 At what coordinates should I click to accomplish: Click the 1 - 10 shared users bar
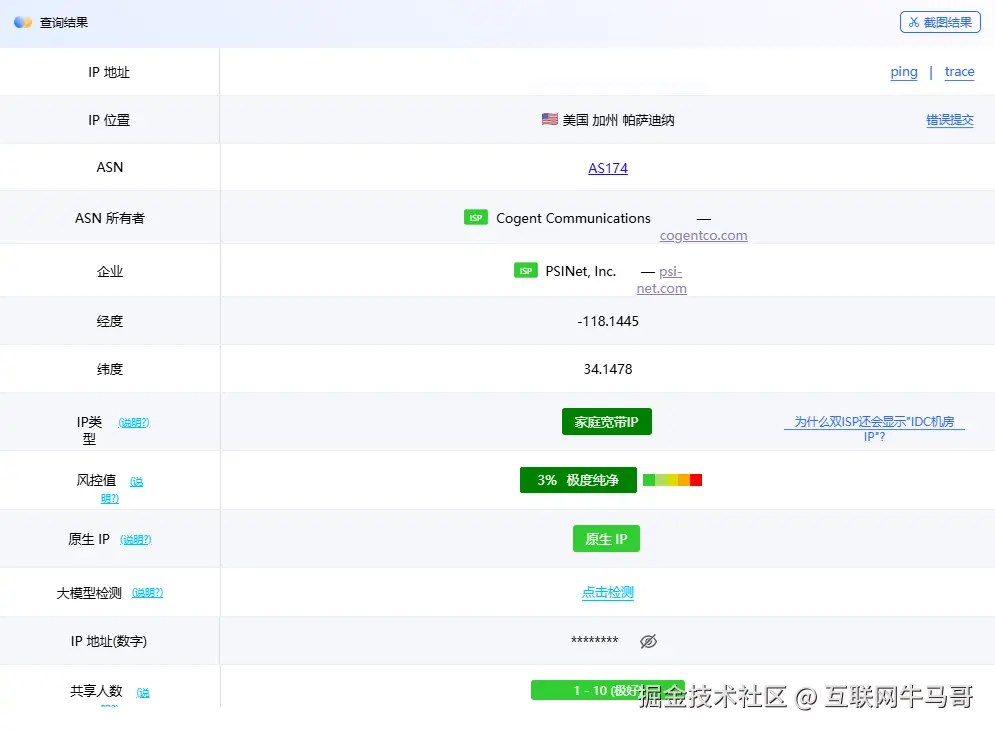tap(607, 690)
